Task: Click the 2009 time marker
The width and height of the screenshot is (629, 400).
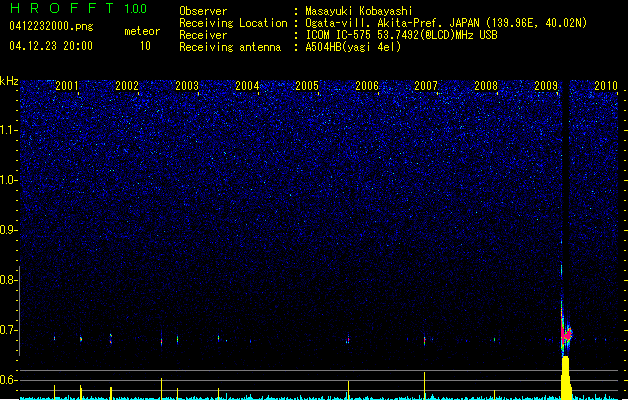Action: (546, 85)
